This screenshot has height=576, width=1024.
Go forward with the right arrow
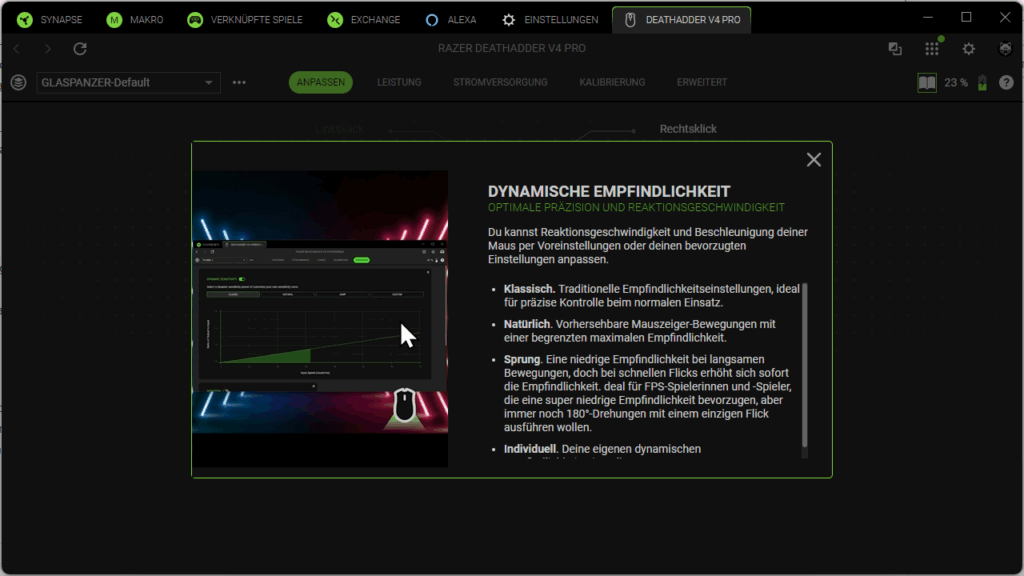(x=48, y=48)
